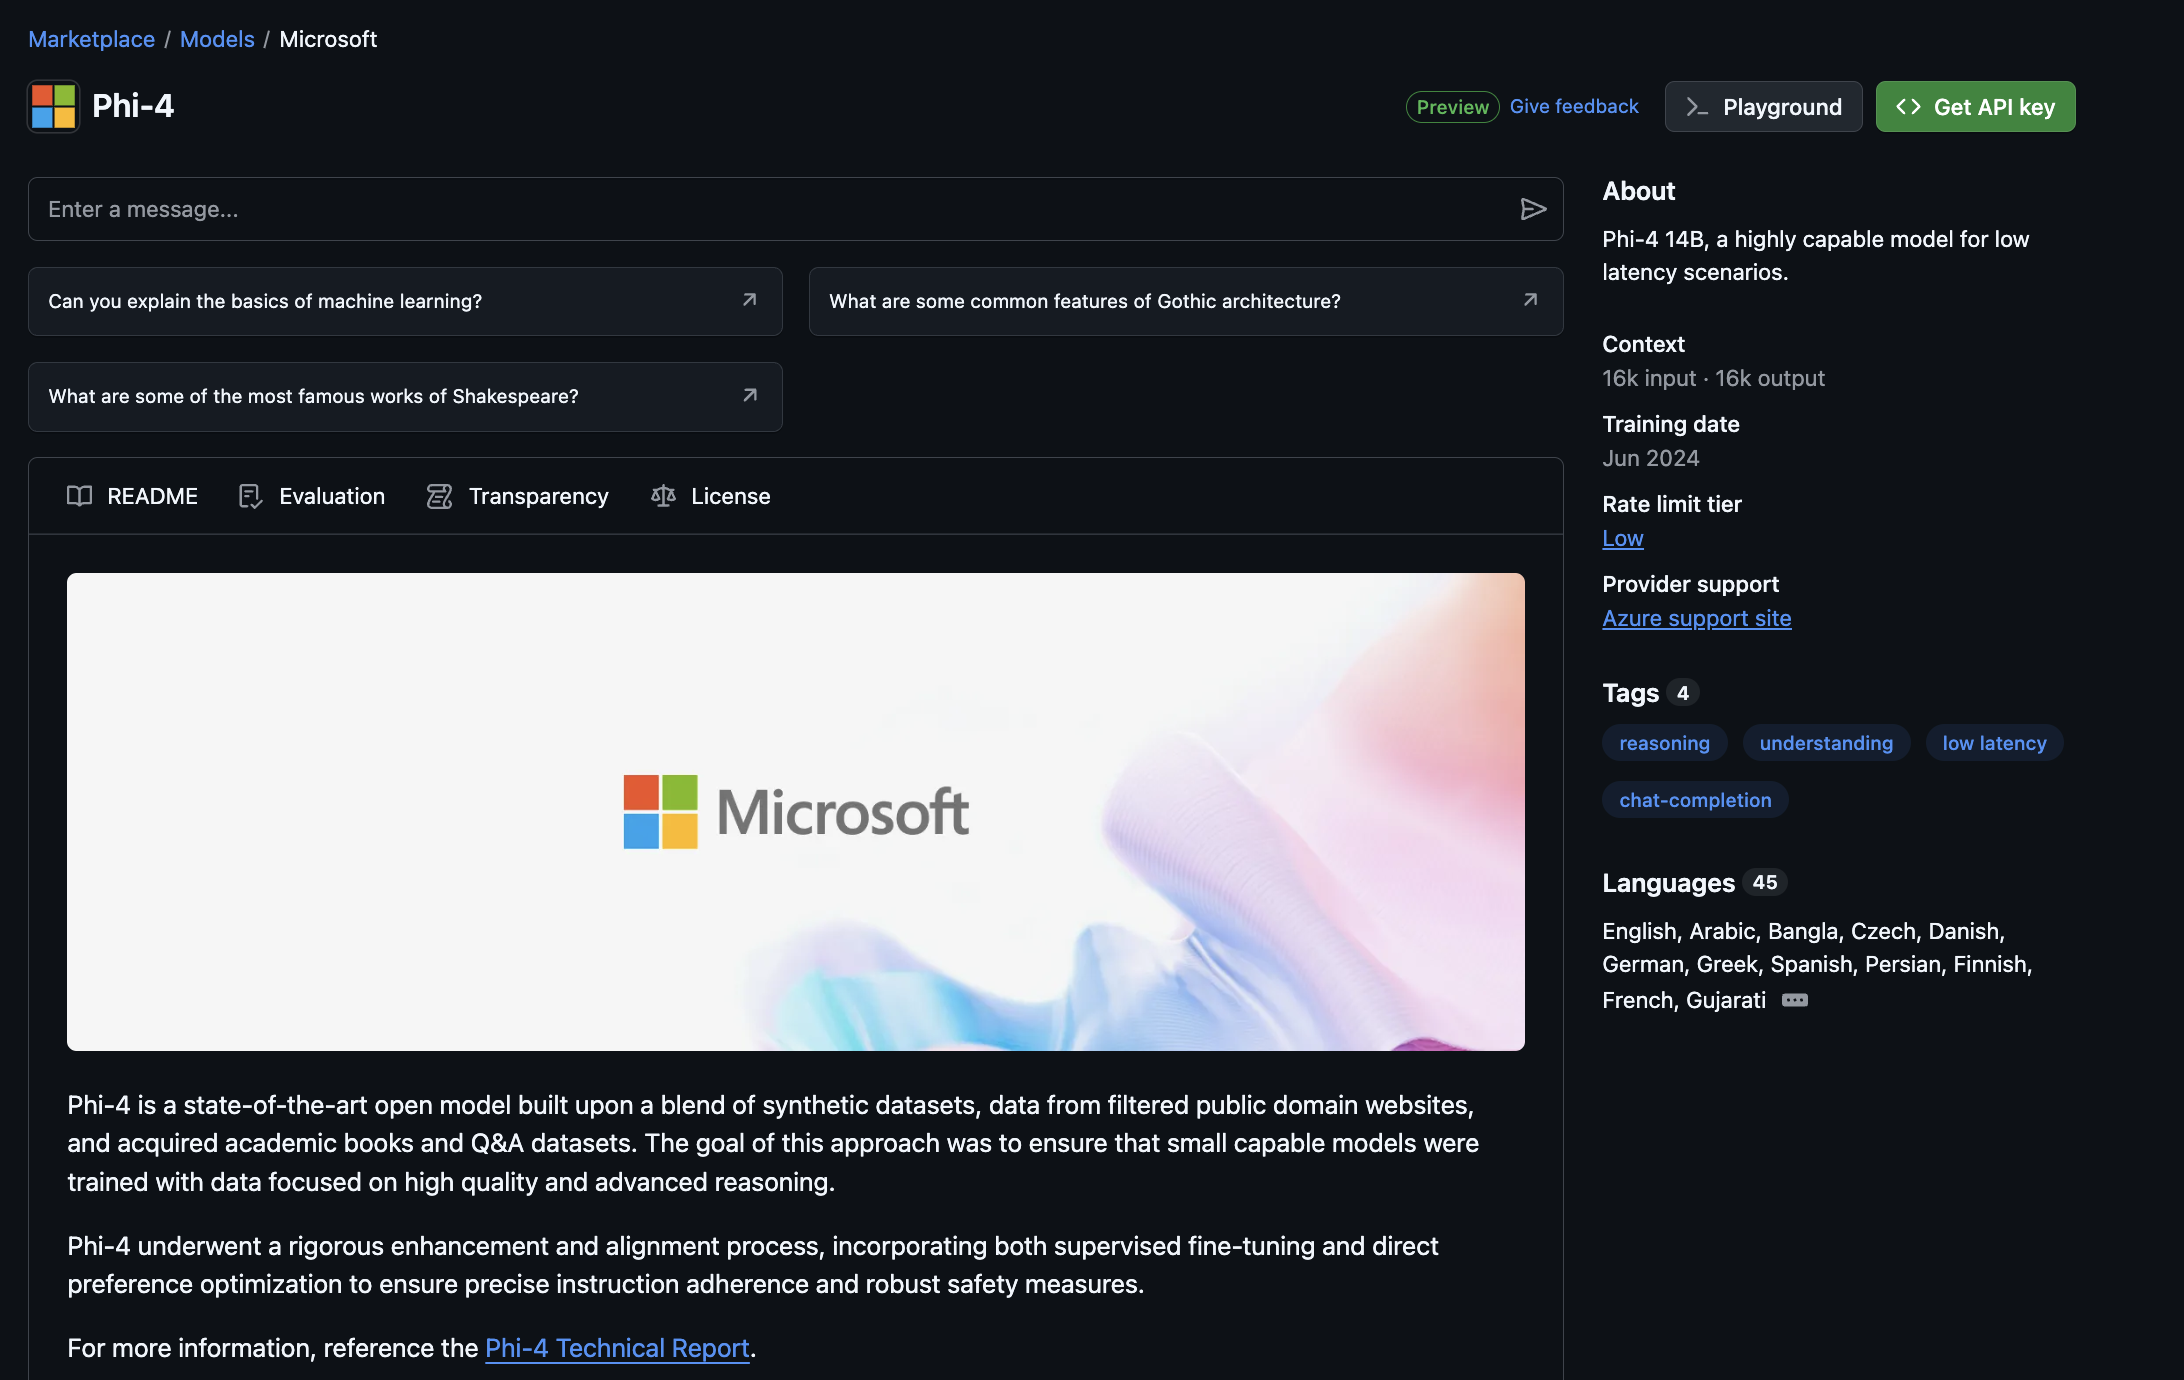Switch to the Transparency tab
The height and width of the screenshot is (1380, 2184).
tap(517, 496)
